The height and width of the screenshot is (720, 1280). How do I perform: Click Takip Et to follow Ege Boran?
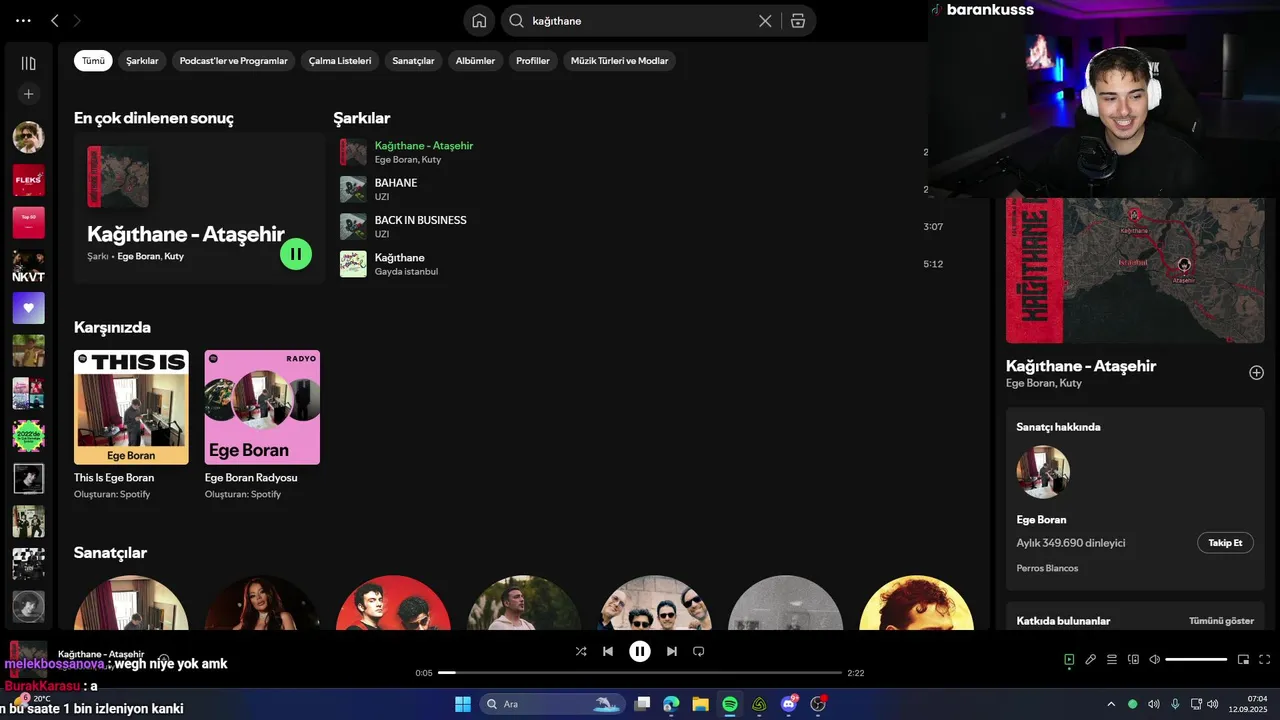(x=1225, y=543)
